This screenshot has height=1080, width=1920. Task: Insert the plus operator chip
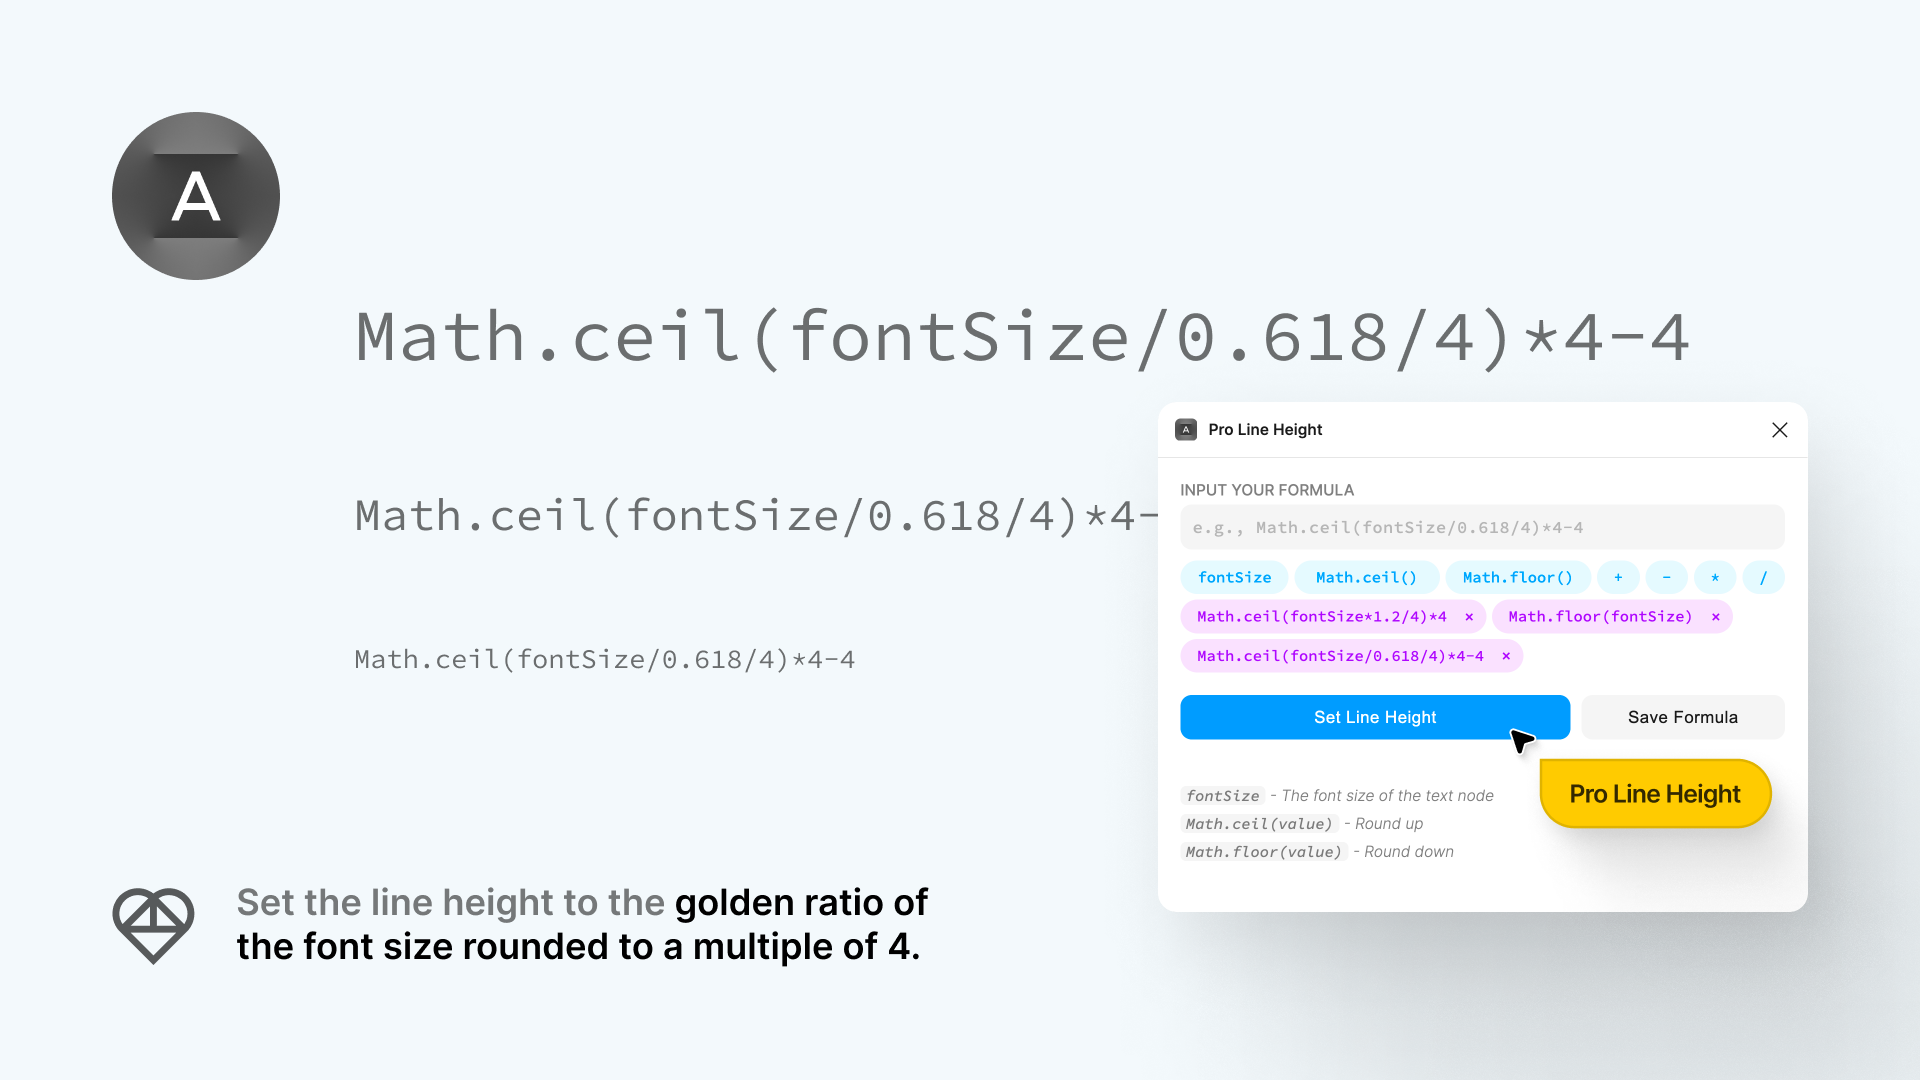[x=1618, y=578]
